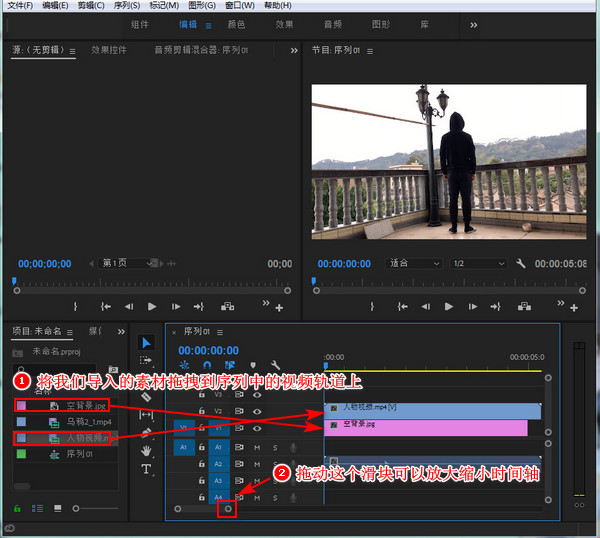This screenshot has width=600, height=538.
Task: Click the Add Marker icon in timeline
Action: (x=253, y=365)
